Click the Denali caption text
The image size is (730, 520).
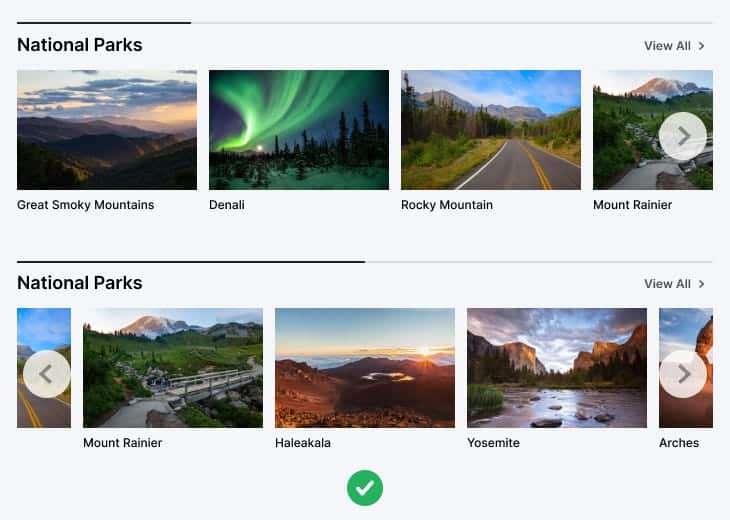pos(227,205)
